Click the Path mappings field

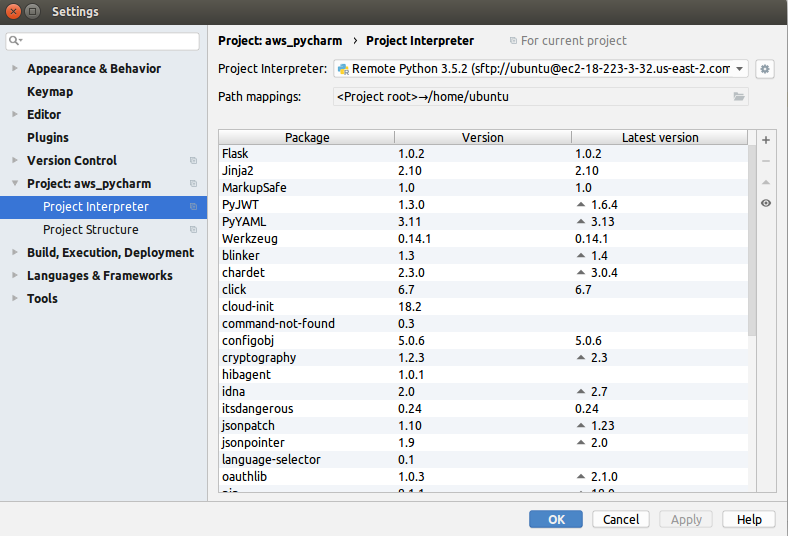pyautogui.click(x=541, y=96)
